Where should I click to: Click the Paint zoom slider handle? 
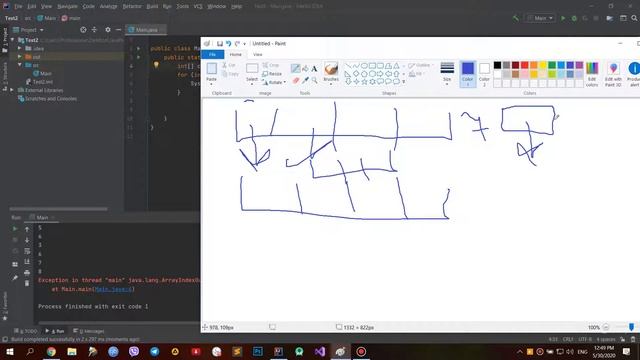631,327
